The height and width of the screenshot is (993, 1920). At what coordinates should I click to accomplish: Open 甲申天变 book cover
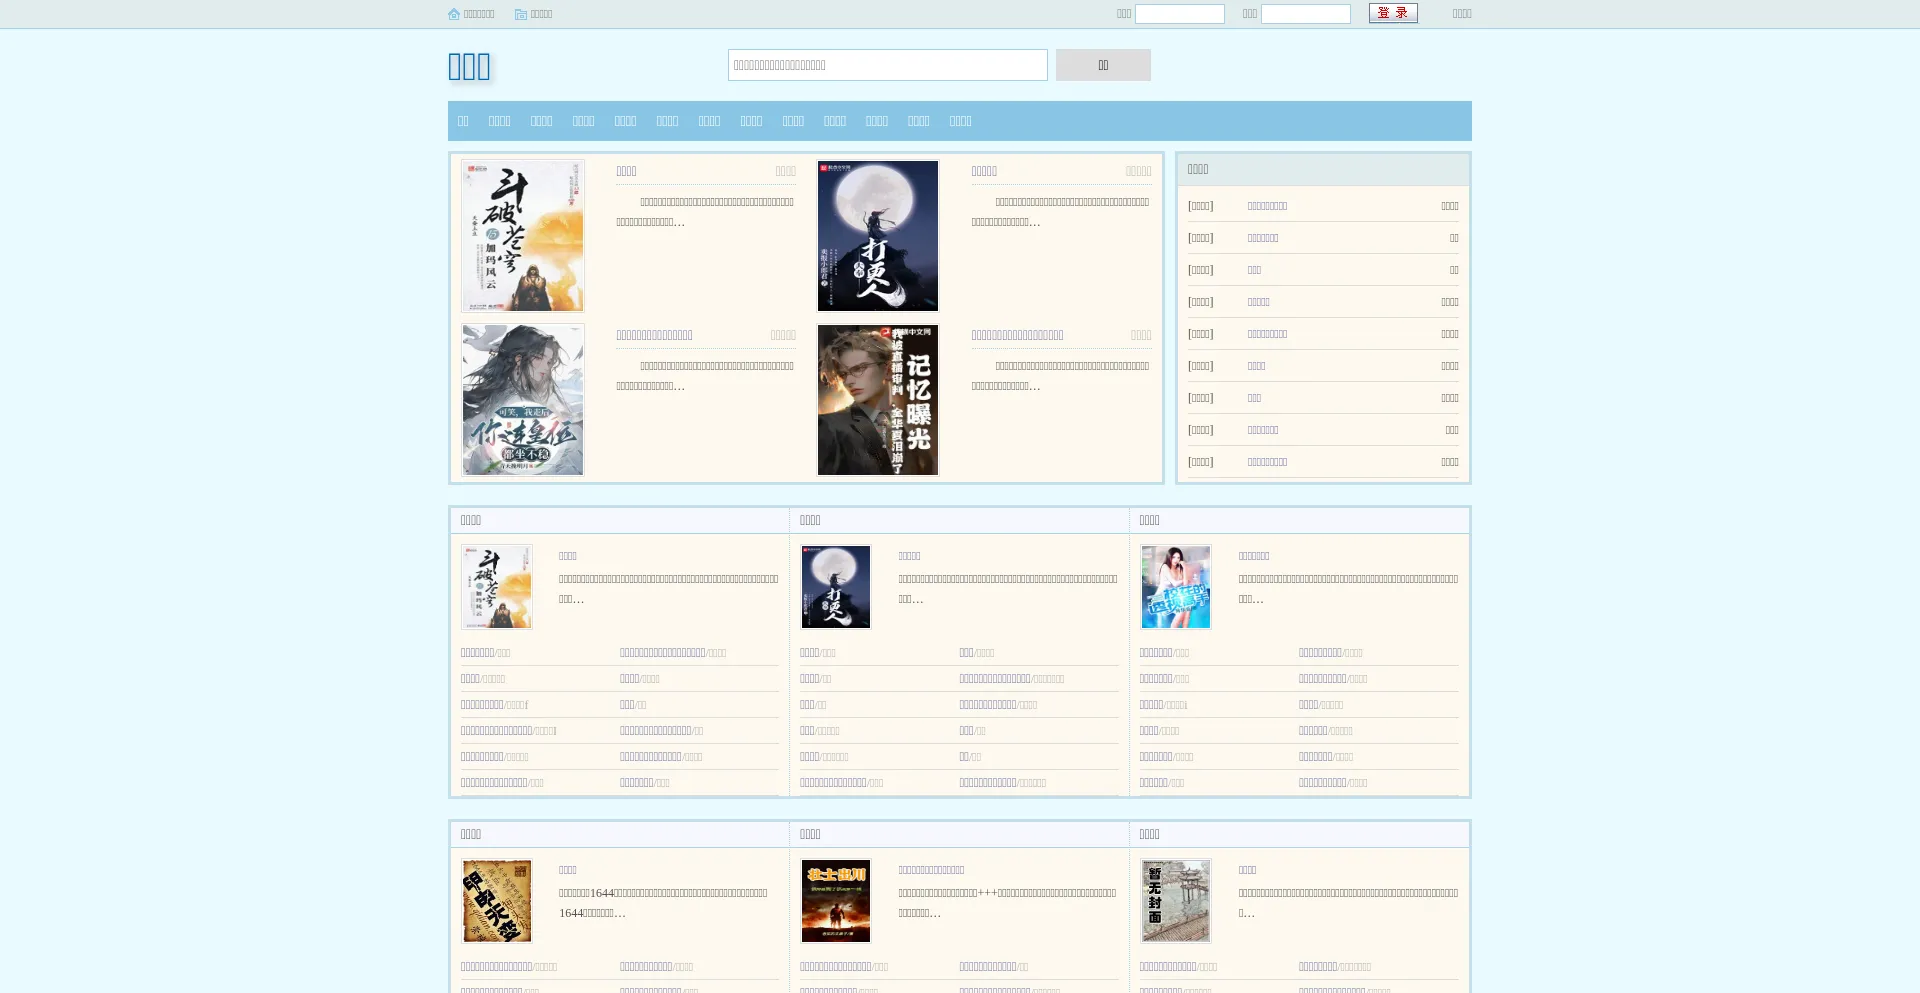[497, 901]
